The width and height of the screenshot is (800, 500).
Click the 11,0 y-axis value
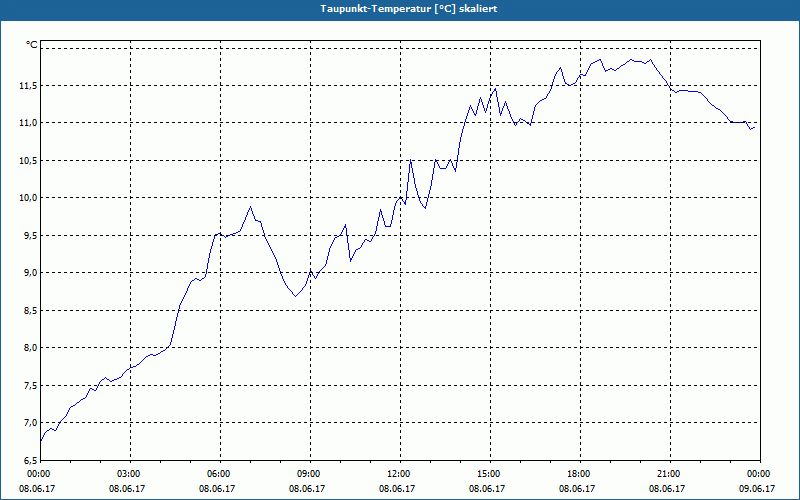[28, 123]
